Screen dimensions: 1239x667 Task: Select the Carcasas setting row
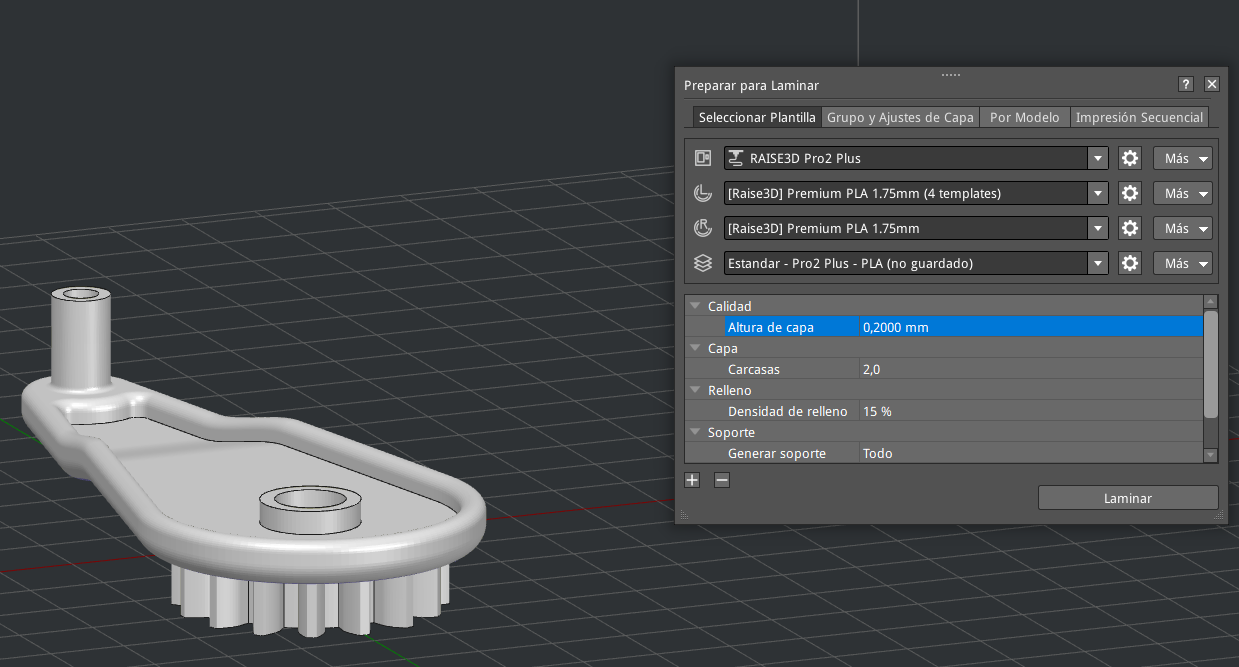[x=944, y=369]
